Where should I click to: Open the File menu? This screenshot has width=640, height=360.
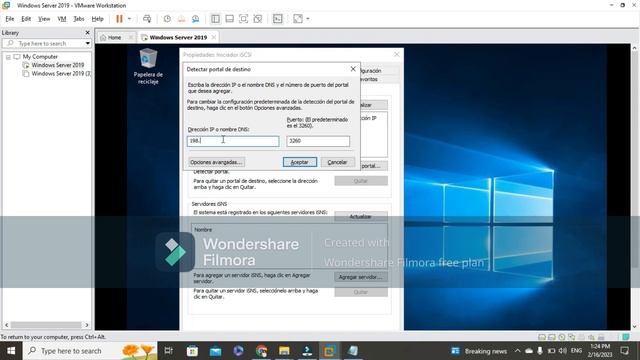(x=10, y=19)
